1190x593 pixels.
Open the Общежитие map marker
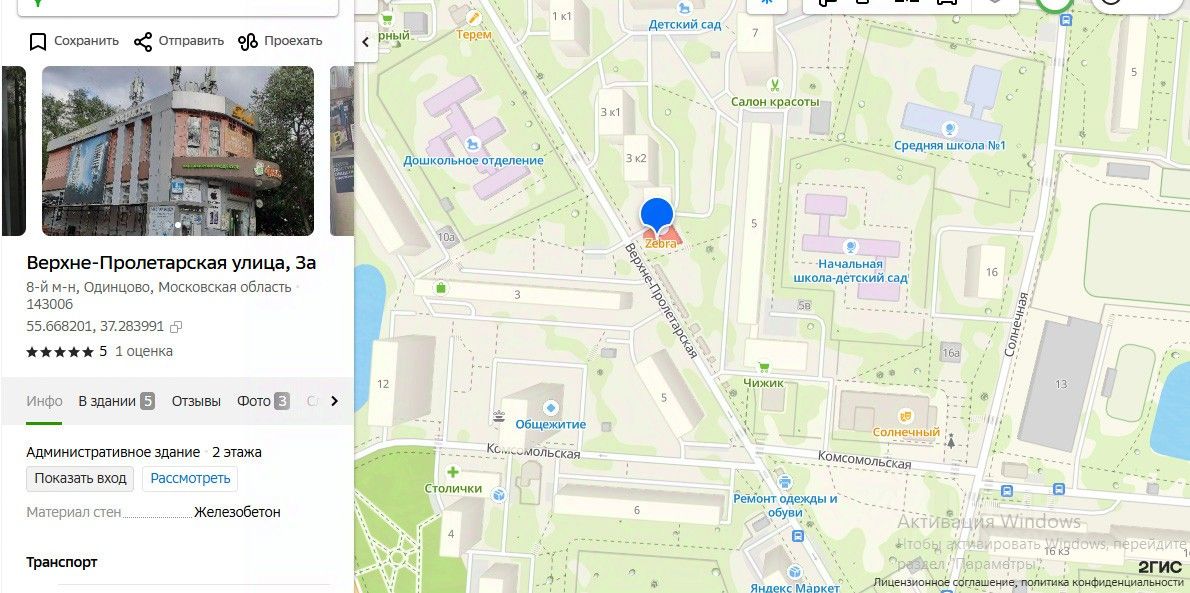click(551, 408)
